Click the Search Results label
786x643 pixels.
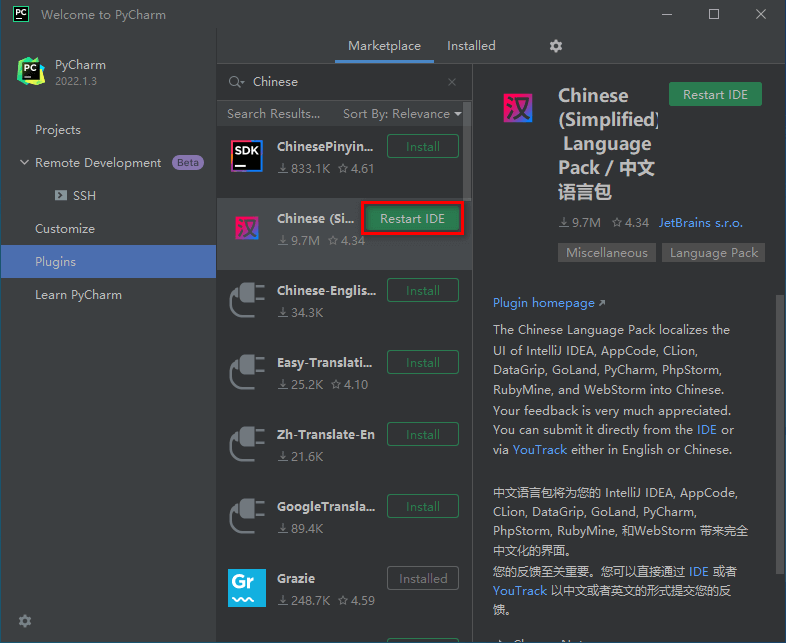click(273, 114)
